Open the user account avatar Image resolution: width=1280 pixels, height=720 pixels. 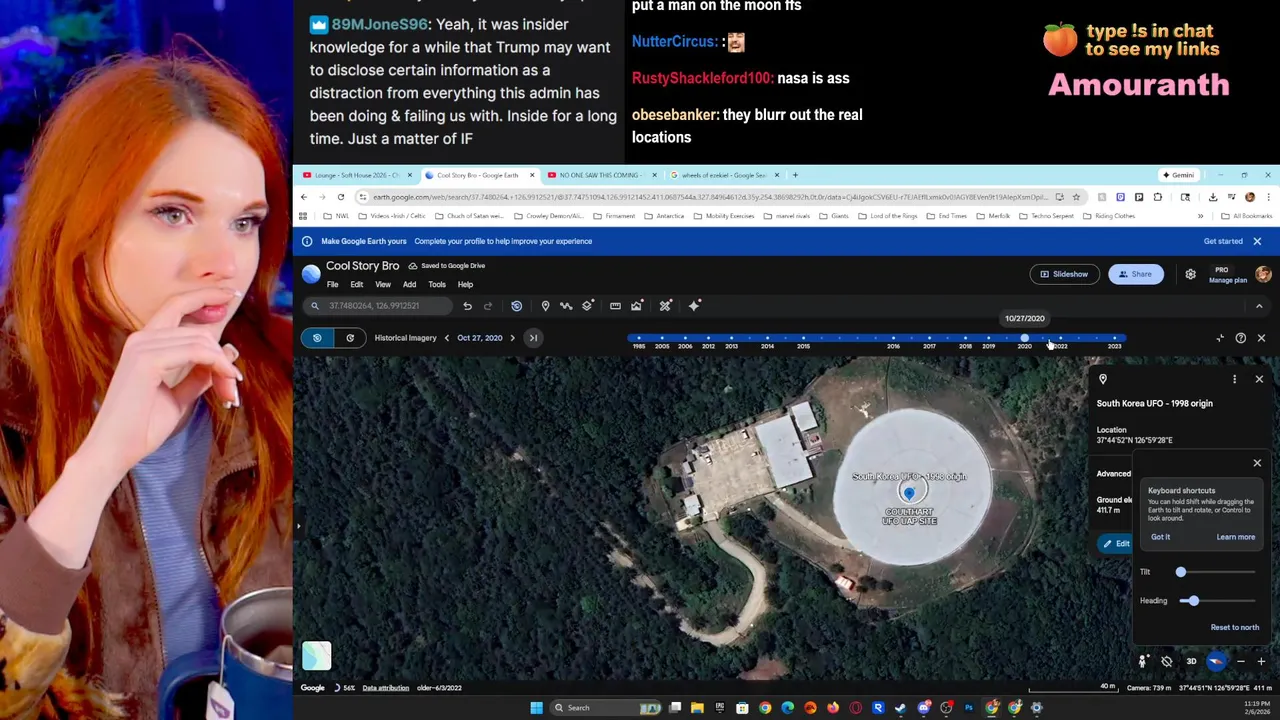click(x=1263, y=274)
